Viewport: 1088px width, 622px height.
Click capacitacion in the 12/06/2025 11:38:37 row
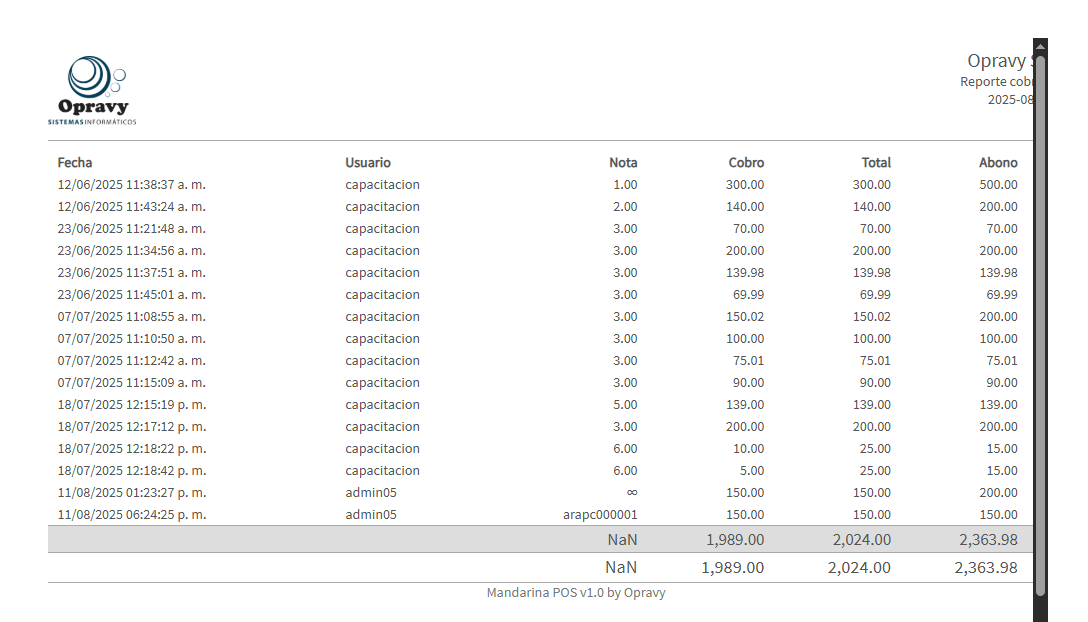[x=382, y=185]
